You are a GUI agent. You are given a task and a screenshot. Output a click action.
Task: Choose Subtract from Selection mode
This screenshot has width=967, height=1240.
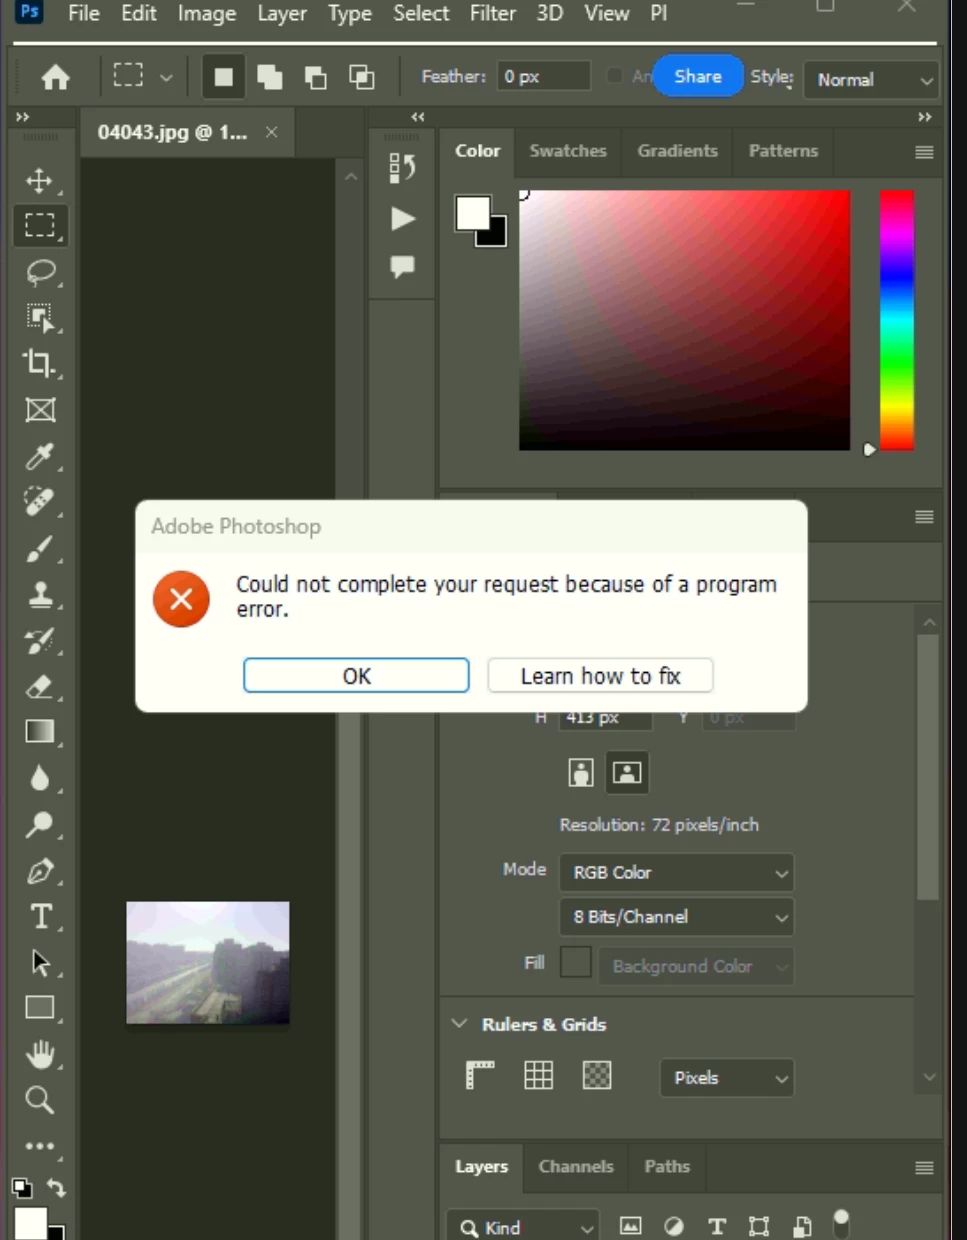click(316, 77)
